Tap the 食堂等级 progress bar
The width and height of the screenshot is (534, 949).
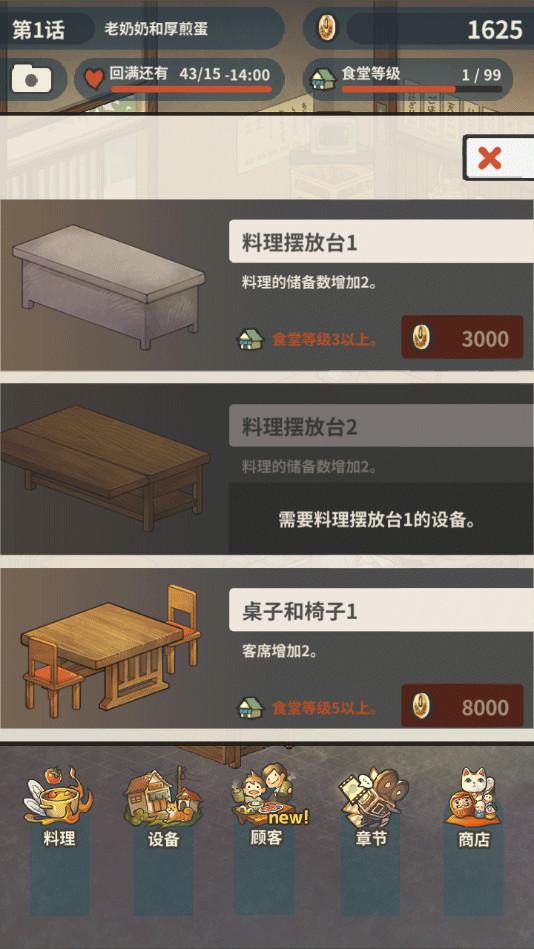point(421,89)
